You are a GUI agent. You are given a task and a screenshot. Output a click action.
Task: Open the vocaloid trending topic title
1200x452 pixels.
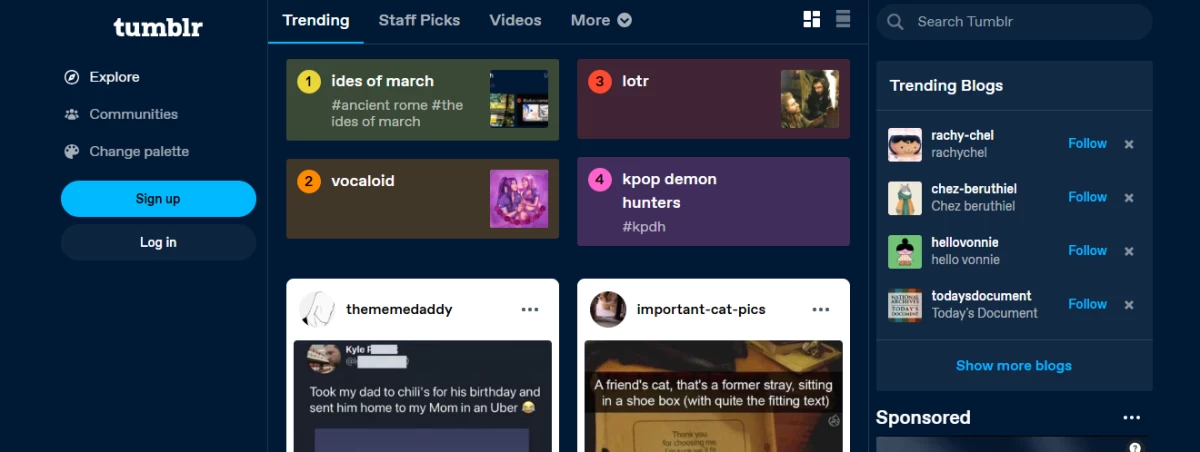tap(363, 181)
